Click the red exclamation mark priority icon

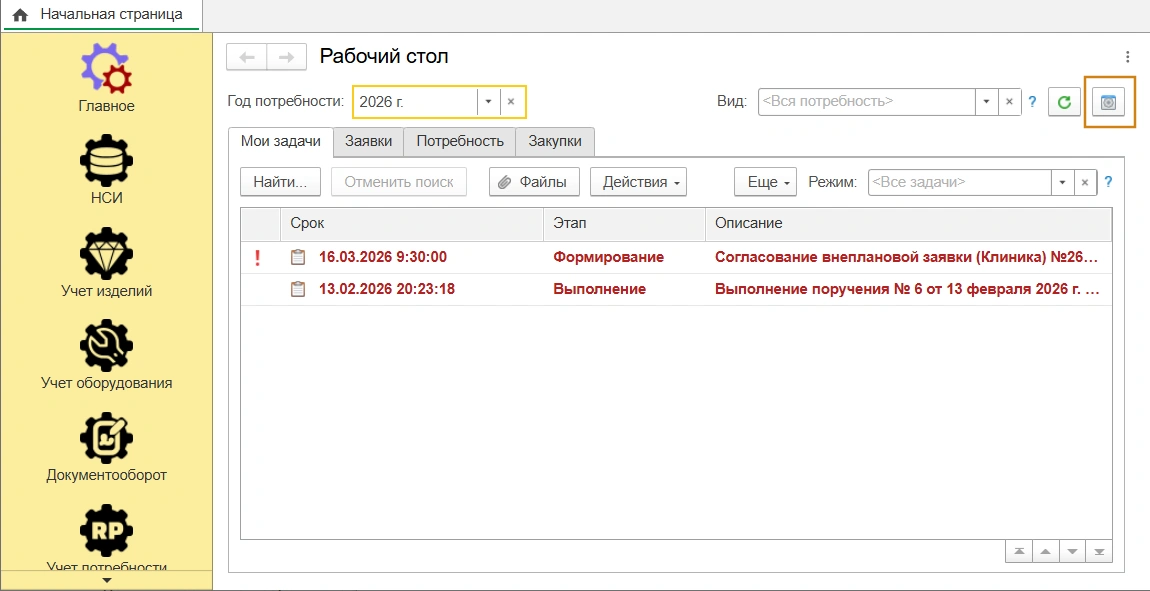point(257,257)
